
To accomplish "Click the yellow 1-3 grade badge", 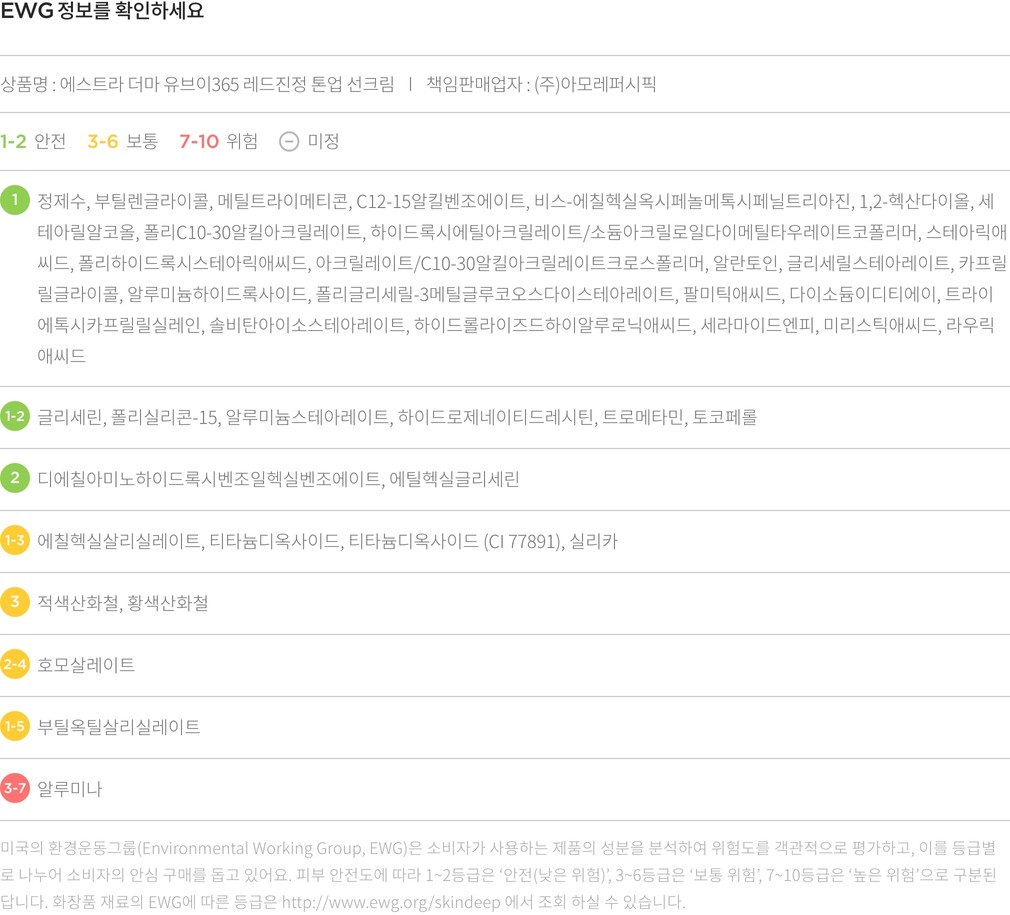I will click(x=15, y=541).
